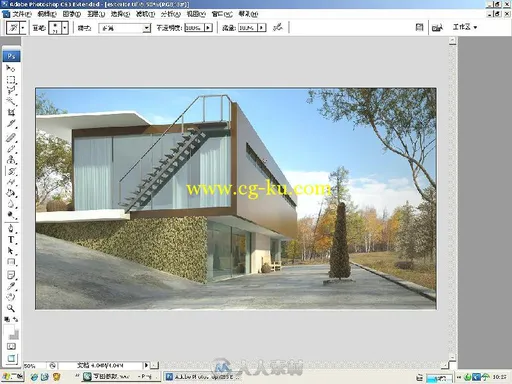512x384 pixels.
Task: Select the Path Selection tool
Action: (x=11, y=251)
